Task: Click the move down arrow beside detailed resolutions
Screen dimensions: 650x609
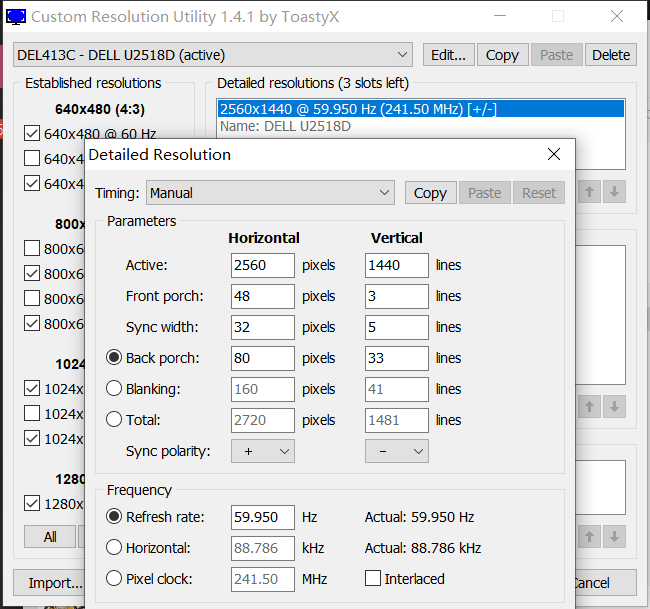Action: coord(614,192)
